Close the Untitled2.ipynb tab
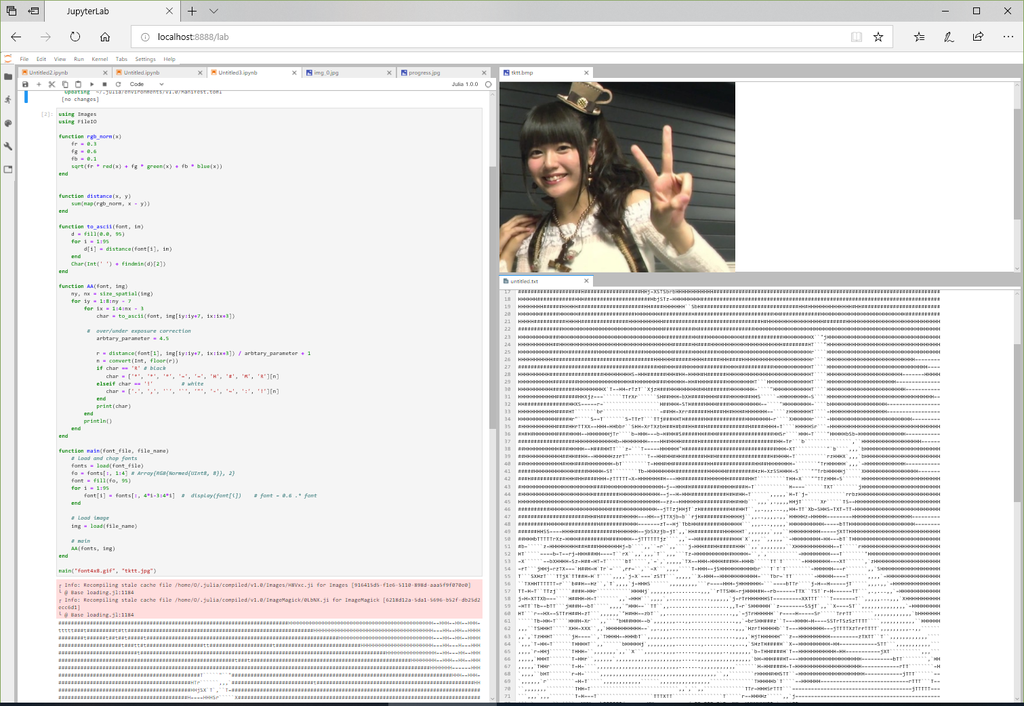This screenshot has height=706, width=1024. tap(104, 72)
